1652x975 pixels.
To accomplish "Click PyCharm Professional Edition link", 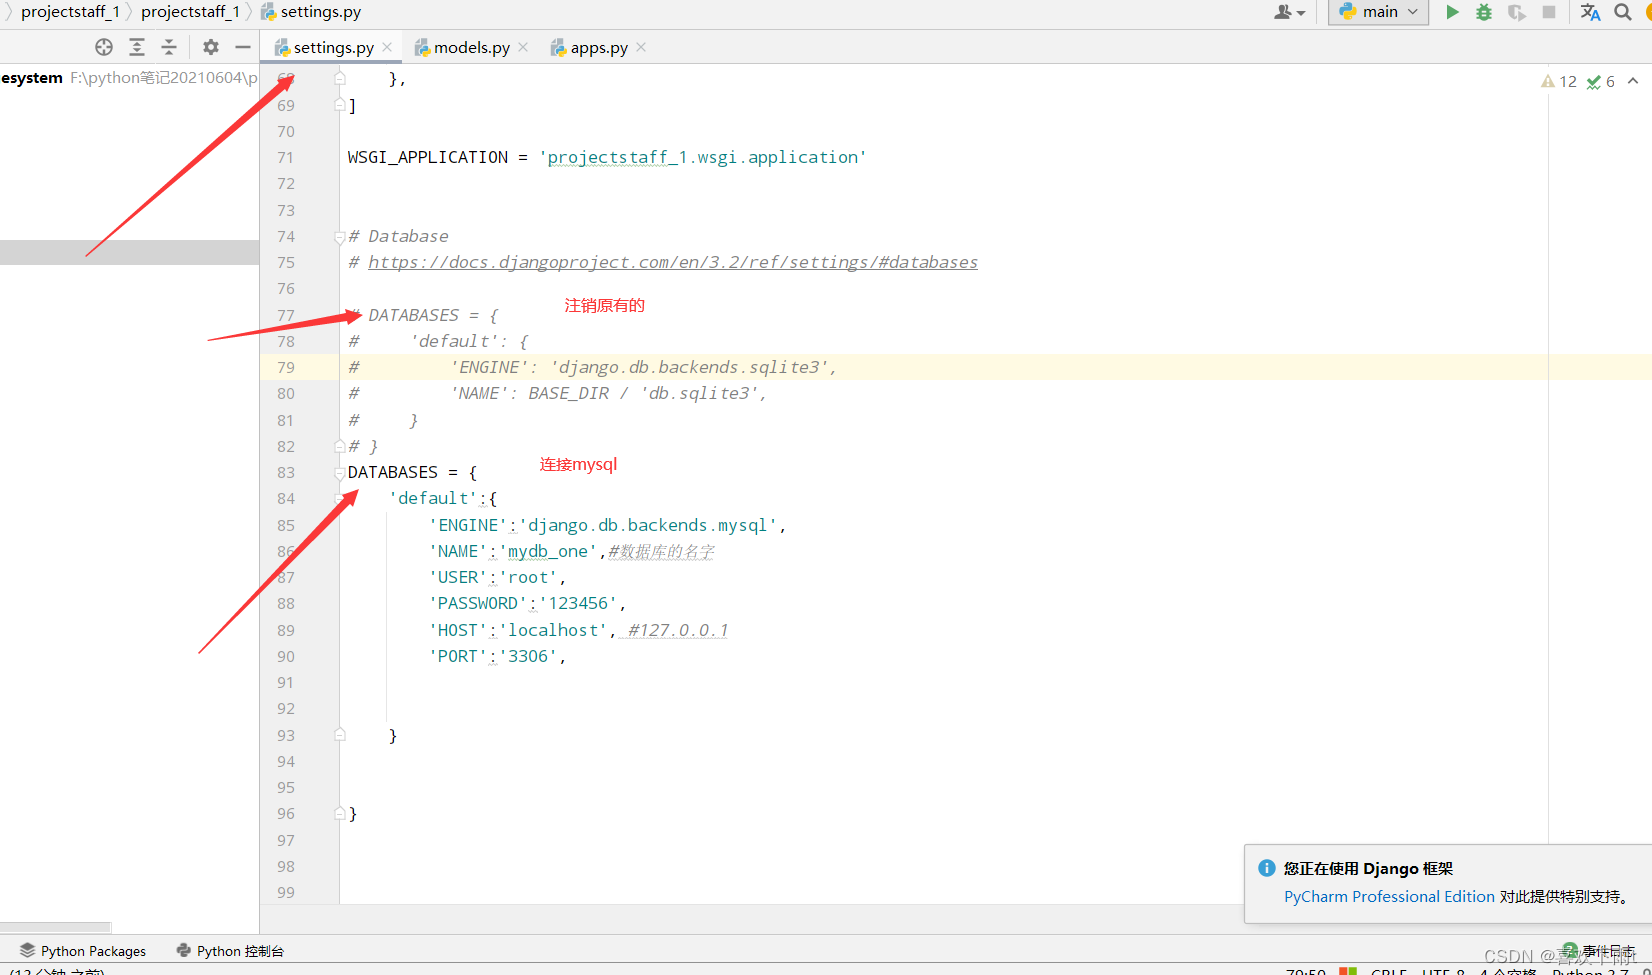I will click(1389, 897).
